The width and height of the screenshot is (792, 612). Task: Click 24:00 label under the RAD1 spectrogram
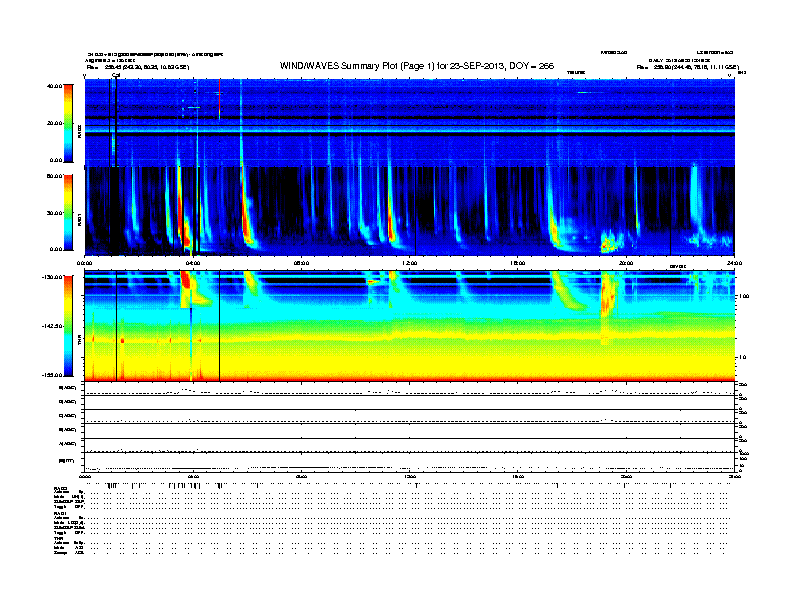coord(734,263)
